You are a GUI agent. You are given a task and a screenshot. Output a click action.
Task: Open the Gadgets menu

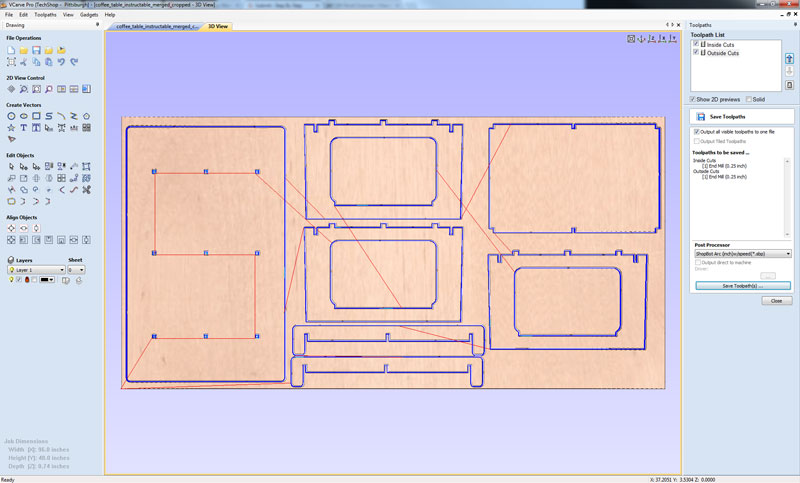coord(89,15)
